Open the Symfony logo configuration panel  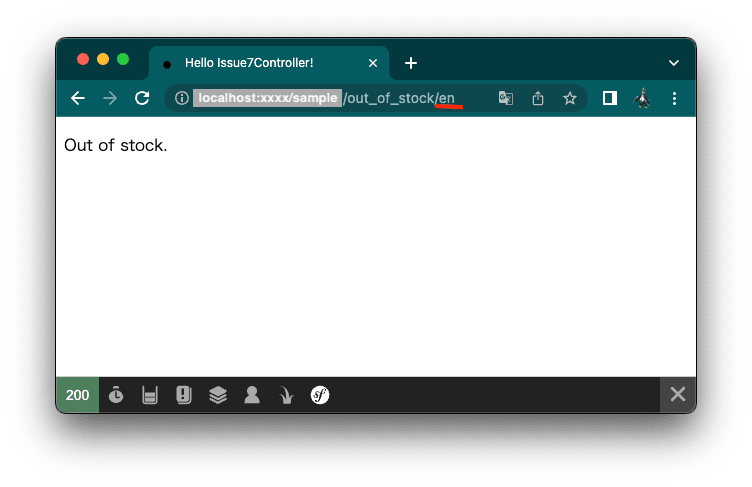320,395
